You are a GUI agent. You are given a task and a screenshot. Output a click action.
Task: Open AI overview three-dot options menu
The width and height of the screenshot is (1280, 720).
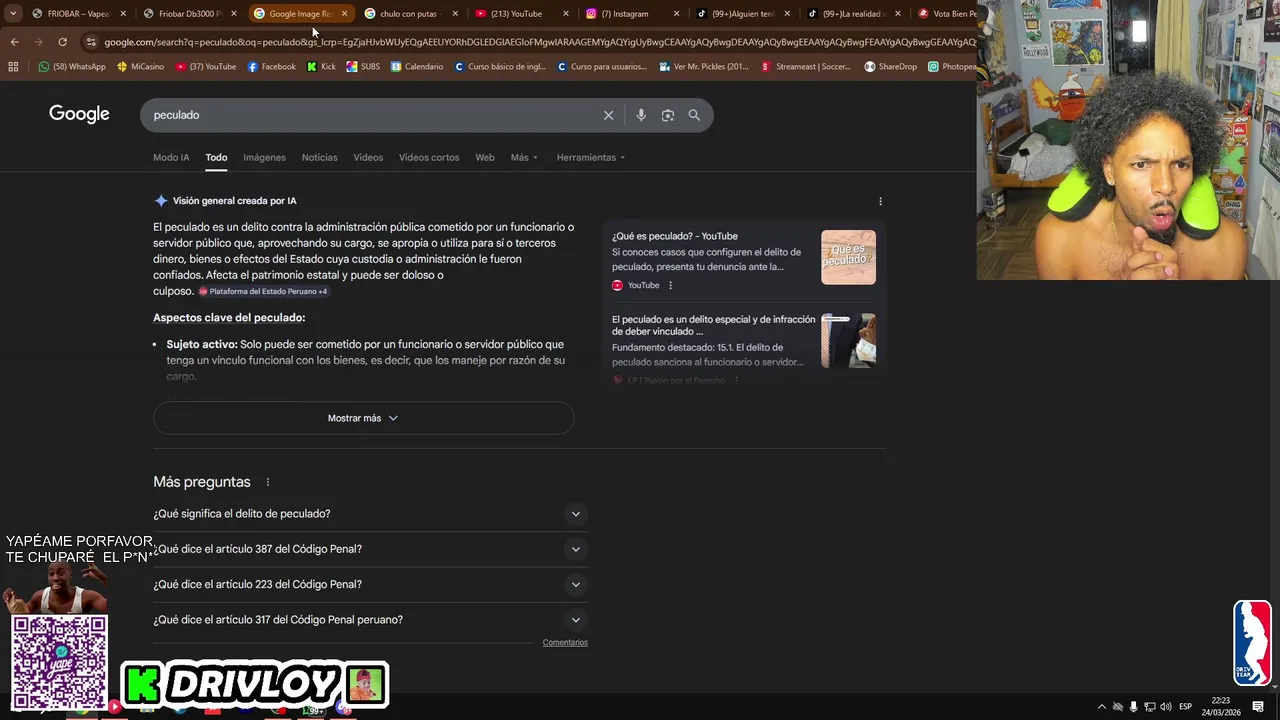[x=880, y=201]
